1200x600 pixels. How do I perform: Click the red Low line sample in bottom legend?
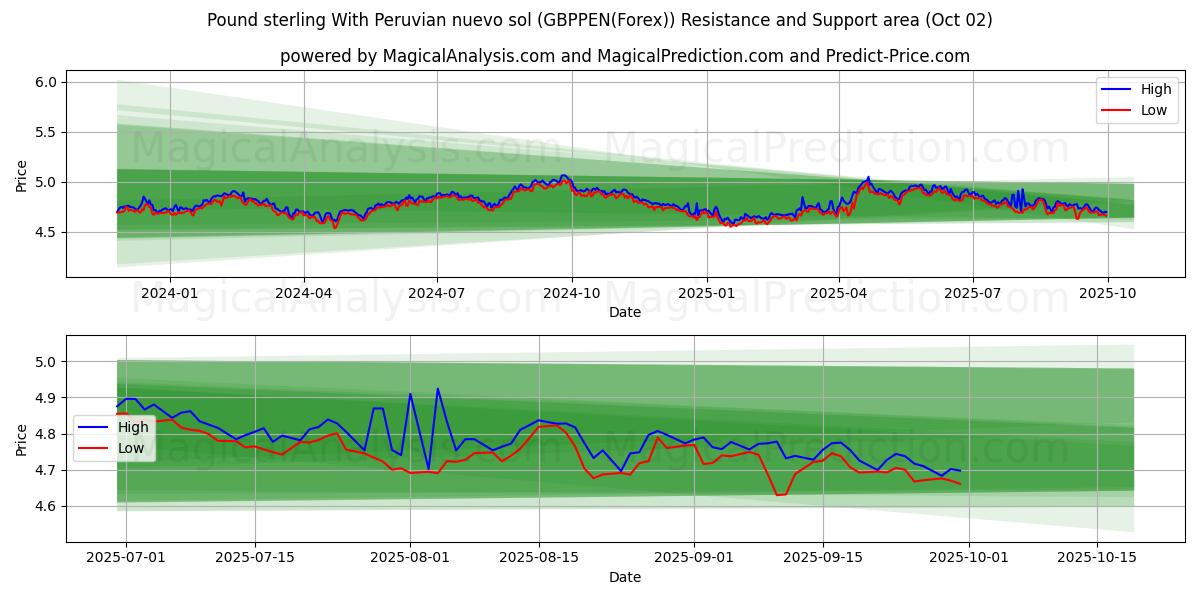coord(93,448)
